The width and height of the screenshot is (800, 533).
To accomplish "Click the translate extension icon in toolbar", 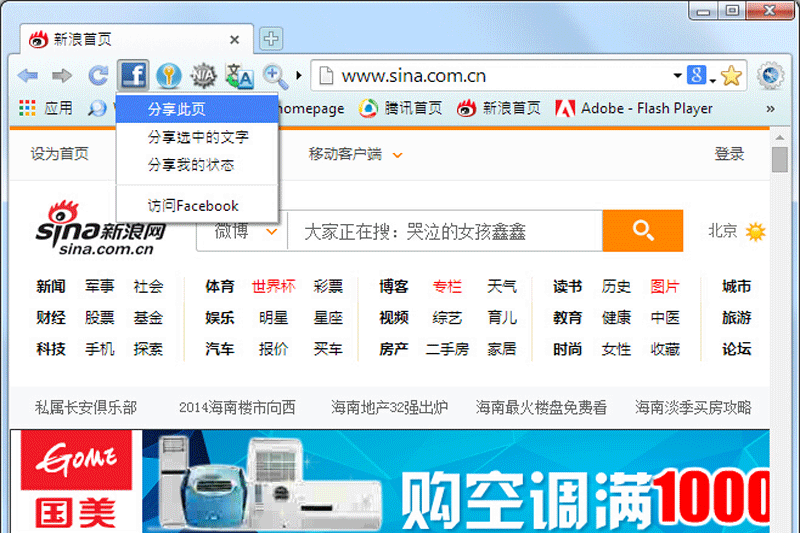I will click(x=239, y=75).
